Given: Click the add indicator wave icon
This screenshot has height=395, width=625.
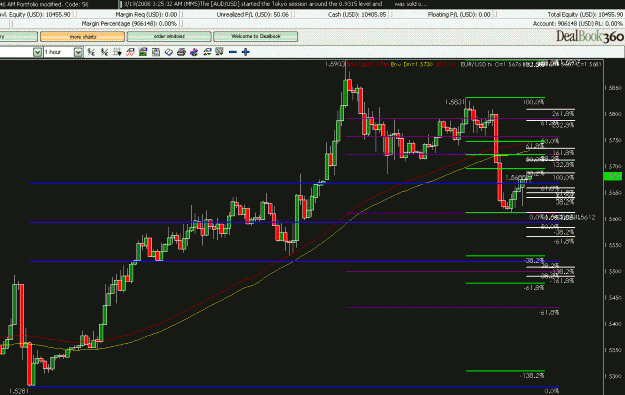Looking at the screenshot, I should coord(130,52).
